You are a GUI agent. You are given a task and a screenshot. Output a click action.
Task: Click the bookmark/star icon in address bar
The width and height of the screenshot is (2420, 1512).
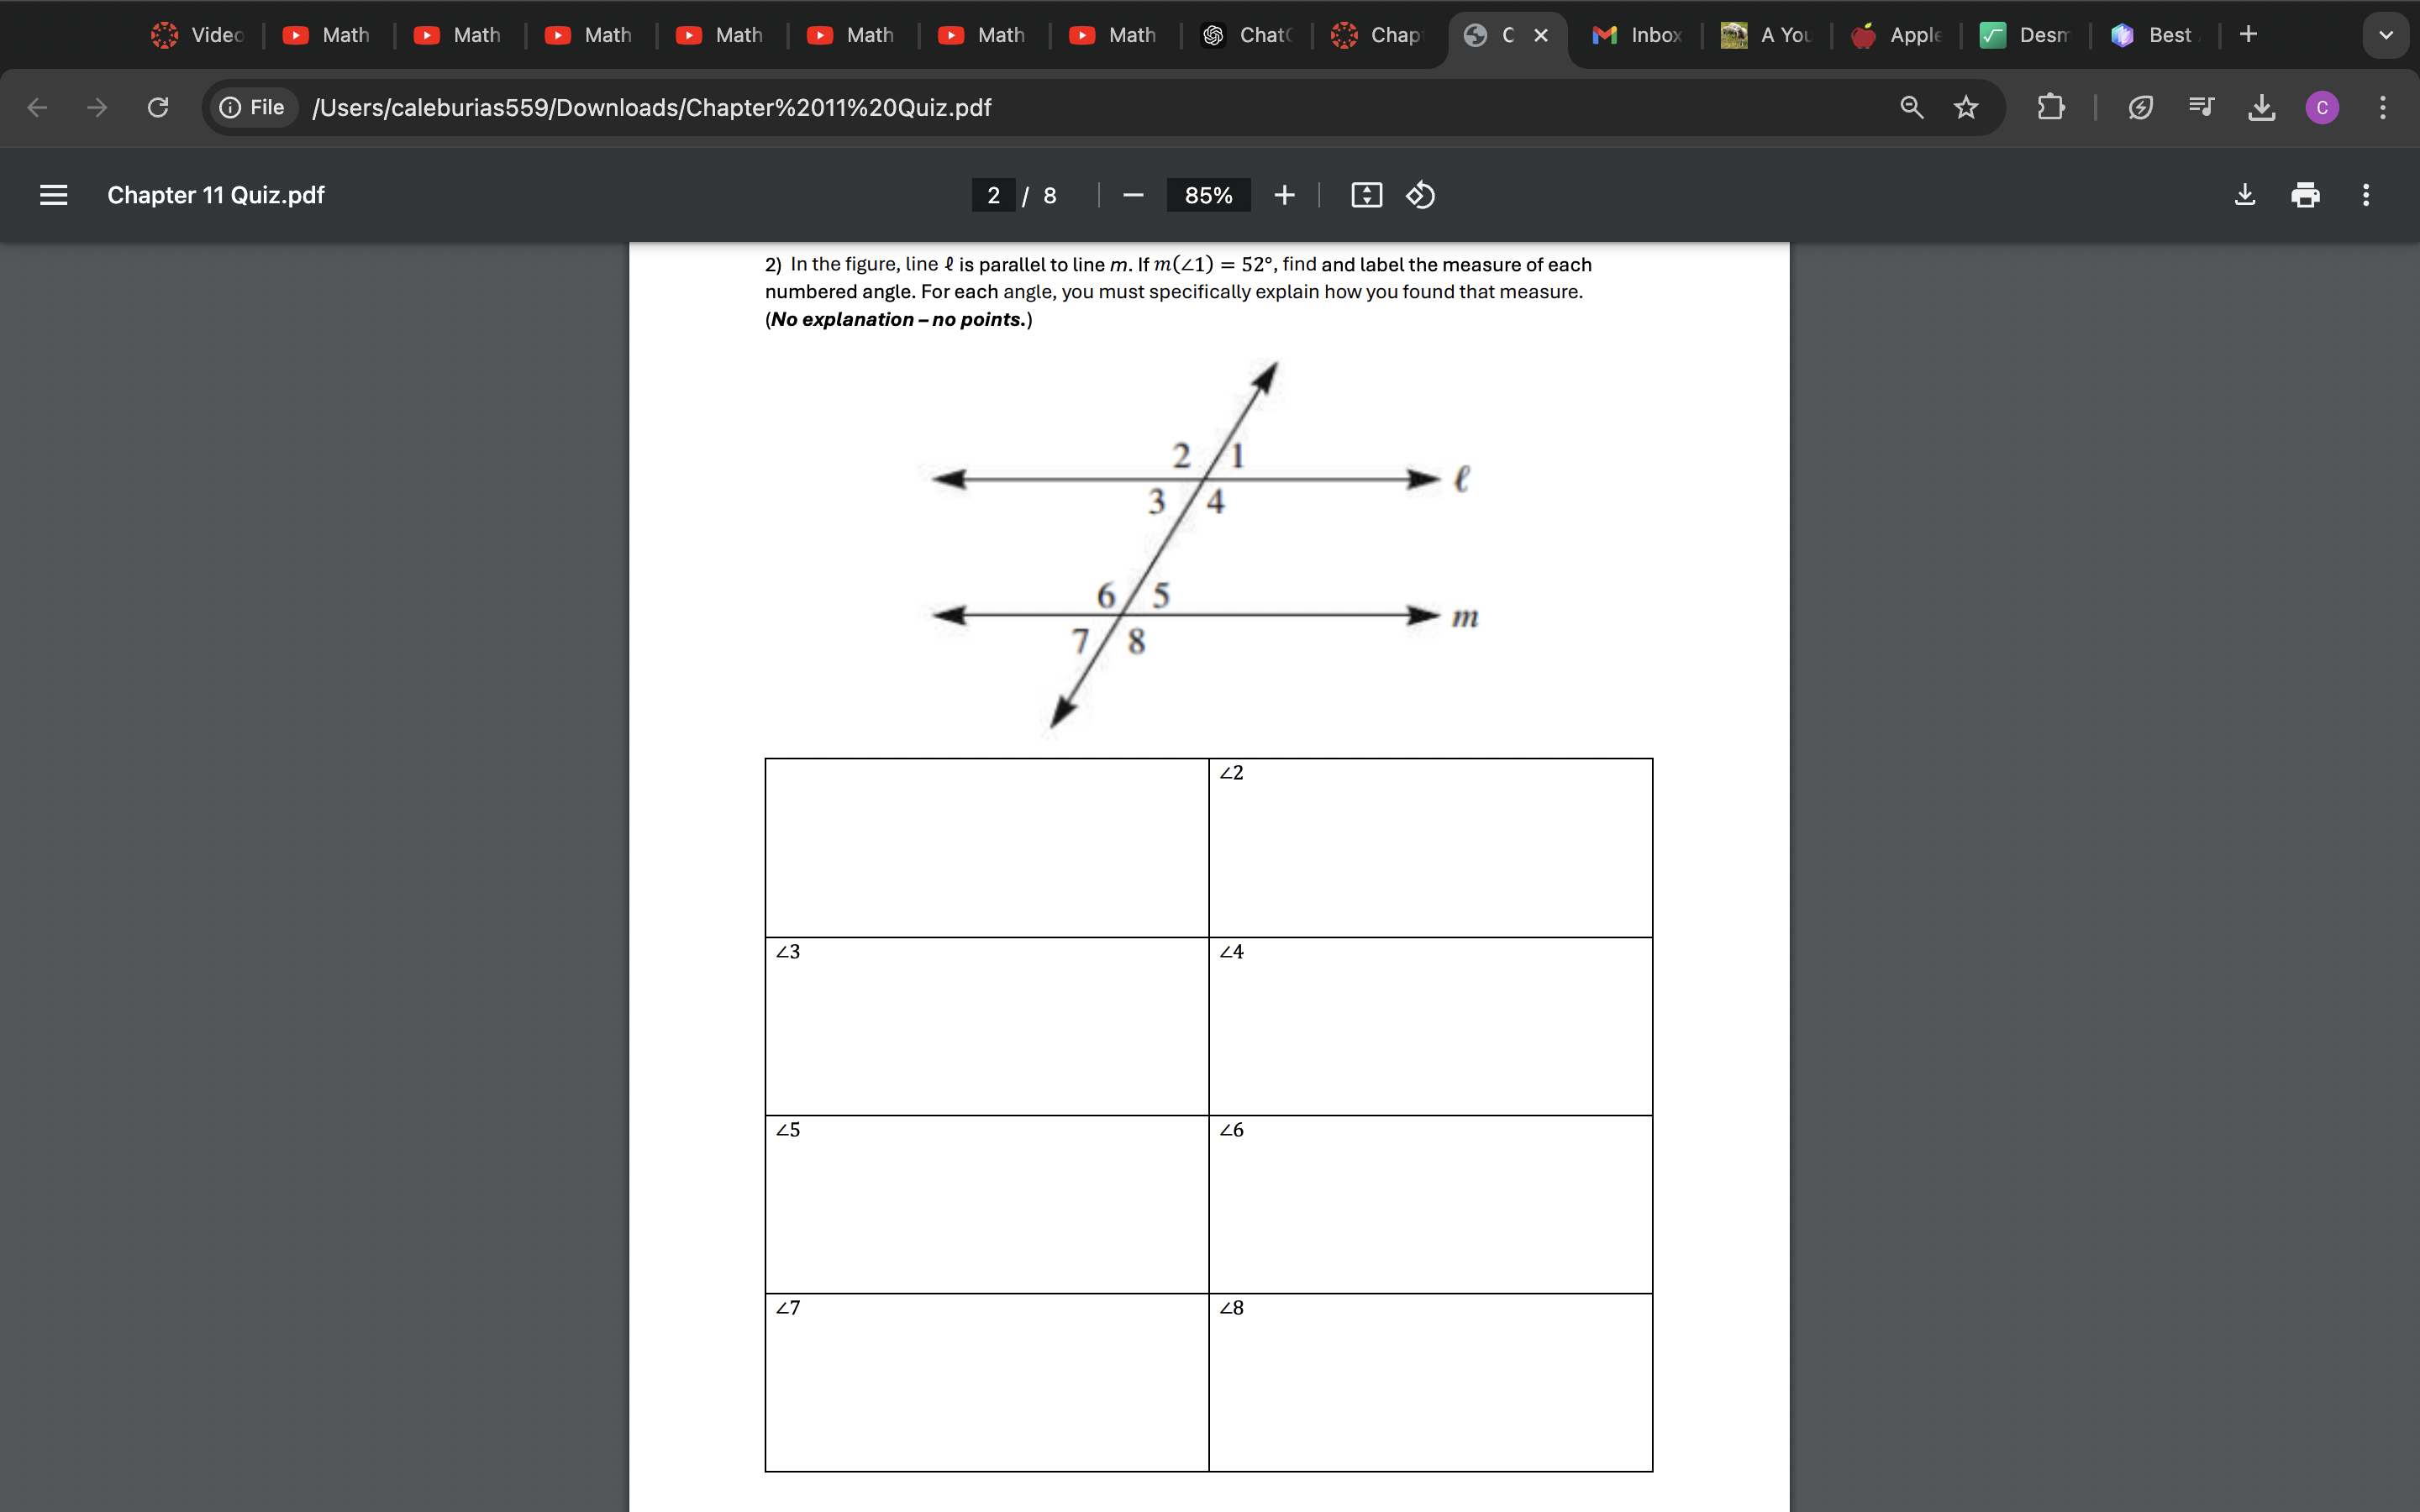(1965, 108)
